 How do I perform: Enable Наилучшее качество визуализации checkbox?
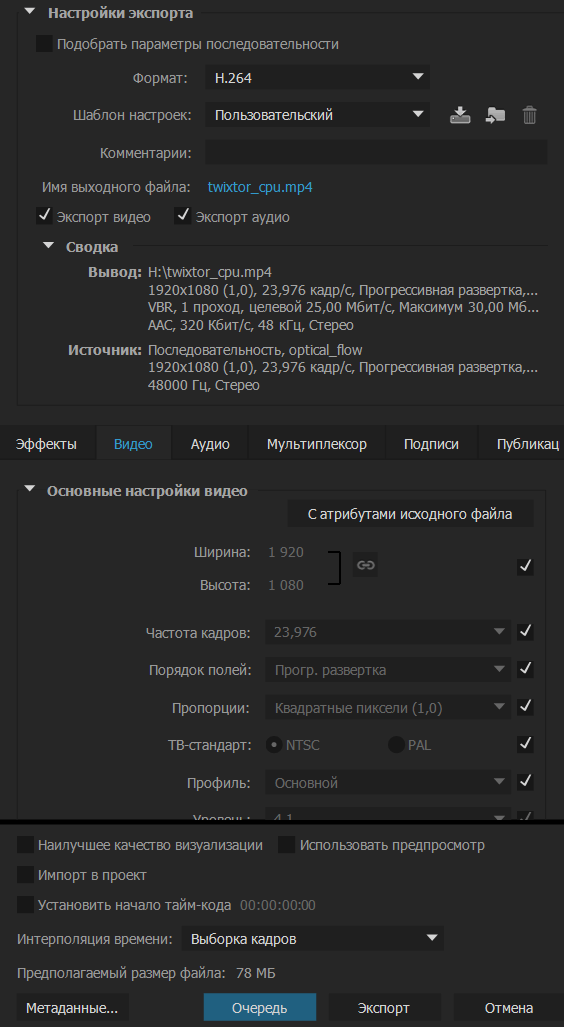click(x=25, y=844)
